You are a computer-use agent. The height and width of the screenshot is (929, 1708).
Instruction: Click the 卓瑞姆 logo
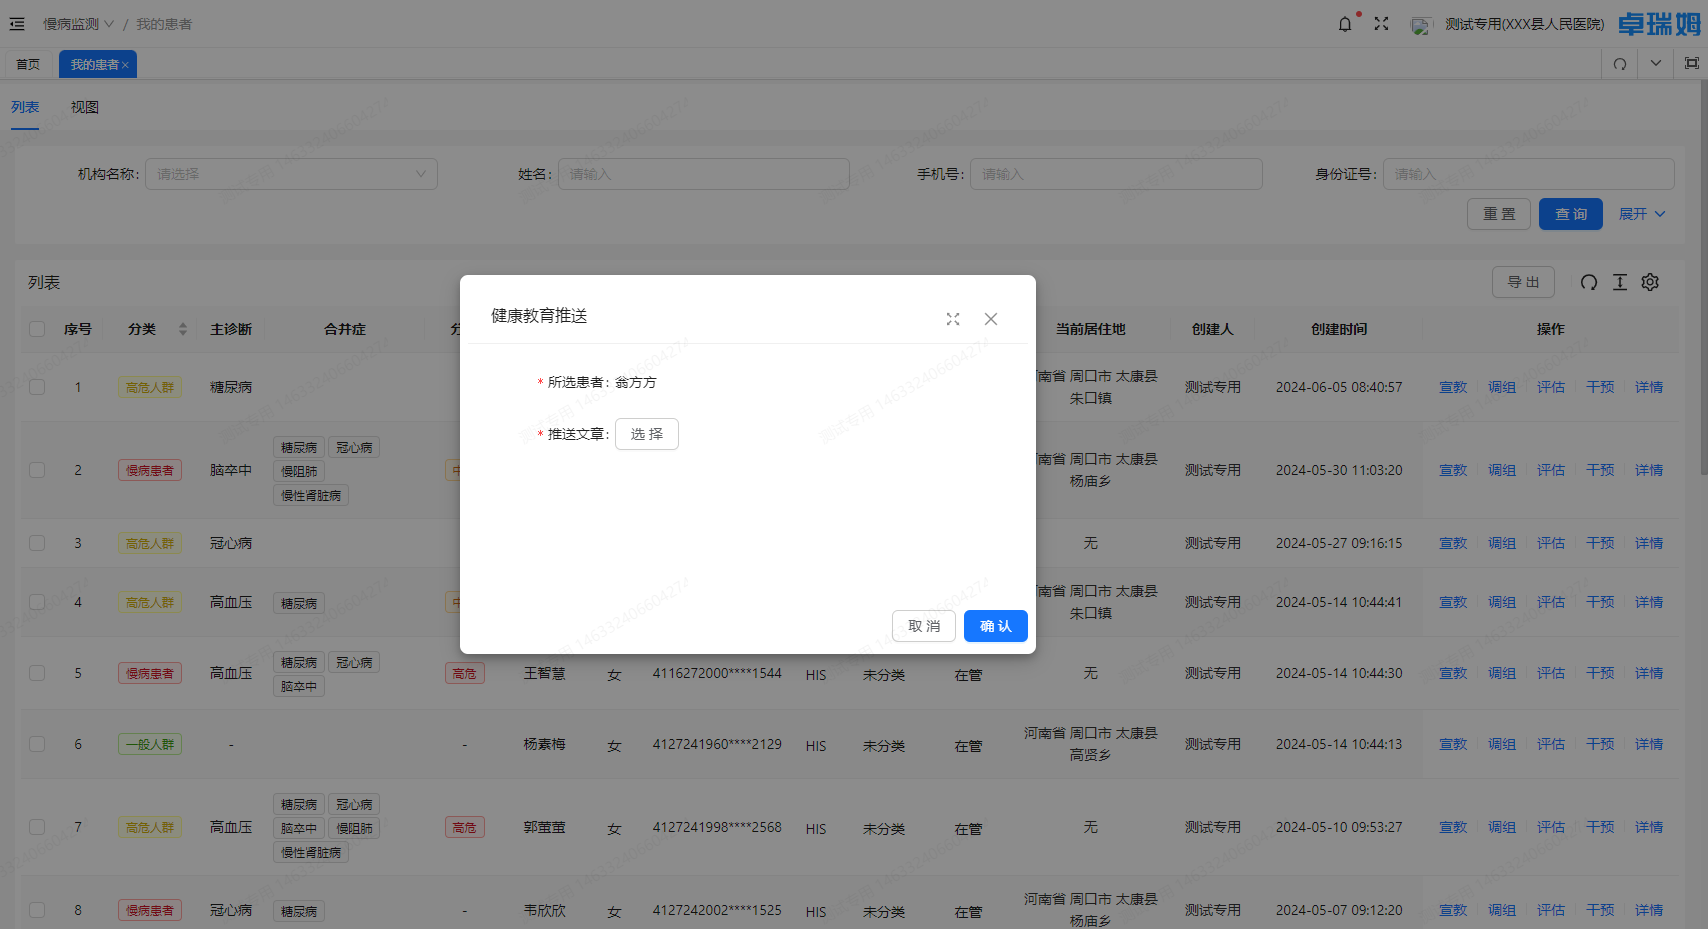(1659, 24)
